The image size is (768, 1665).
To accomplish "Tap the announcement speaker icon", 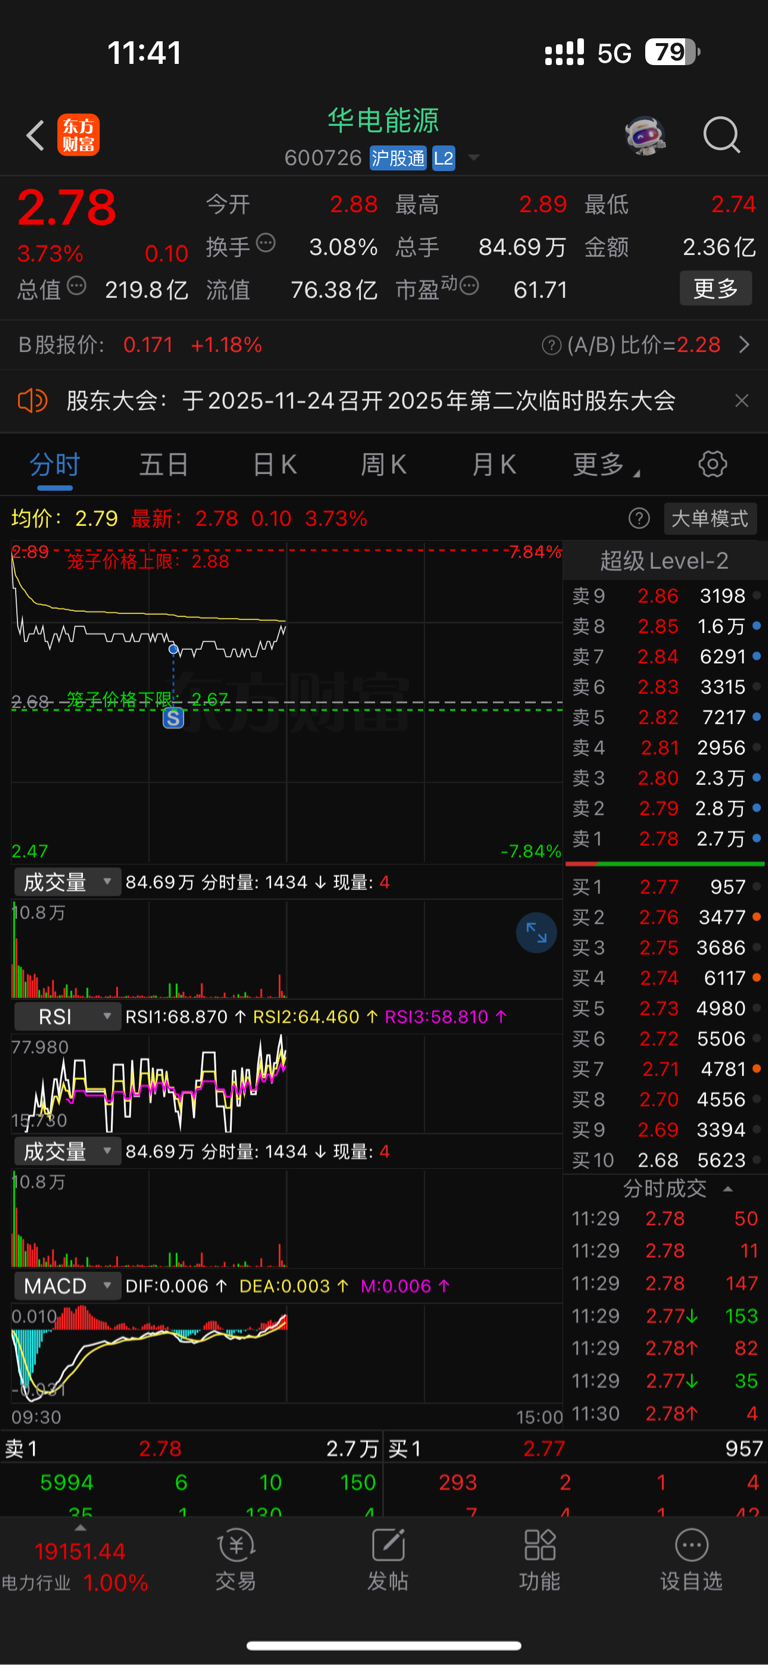I will click(x=33, y=401).
